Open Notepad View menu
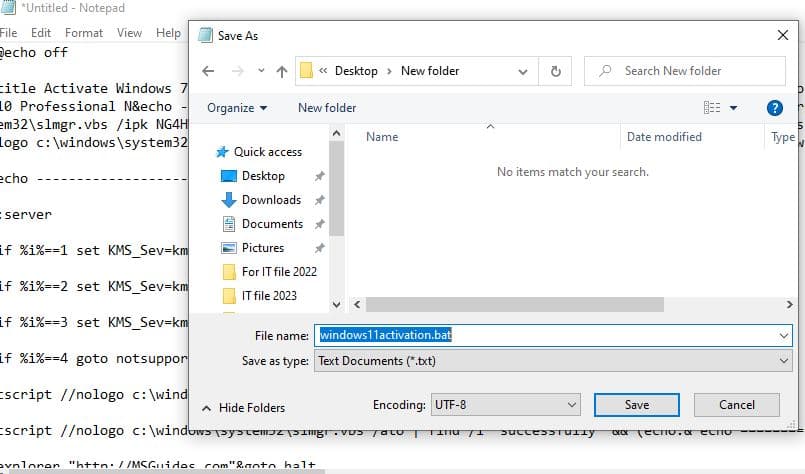This screenshot has height=474, width=805. tap(129, 33)
